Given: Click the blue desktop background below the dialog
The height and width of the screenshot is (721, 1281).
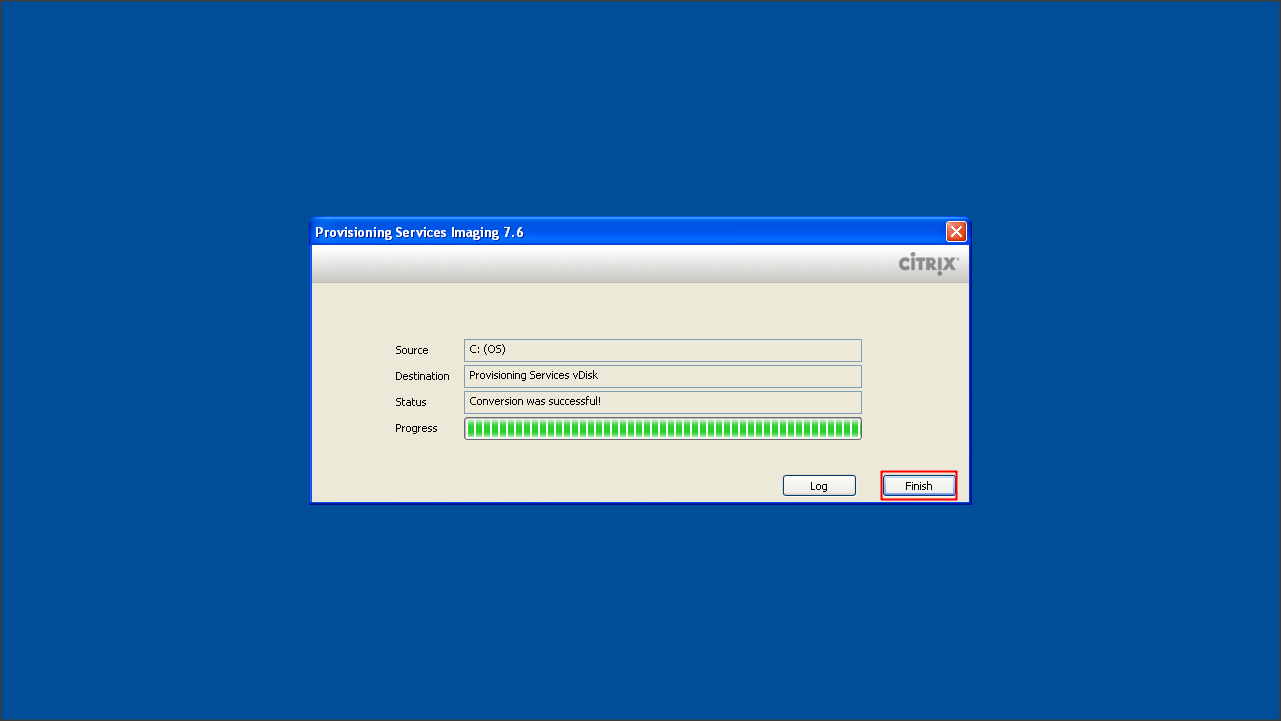Looking at the screenshot, I should click(x=640, y=620).
